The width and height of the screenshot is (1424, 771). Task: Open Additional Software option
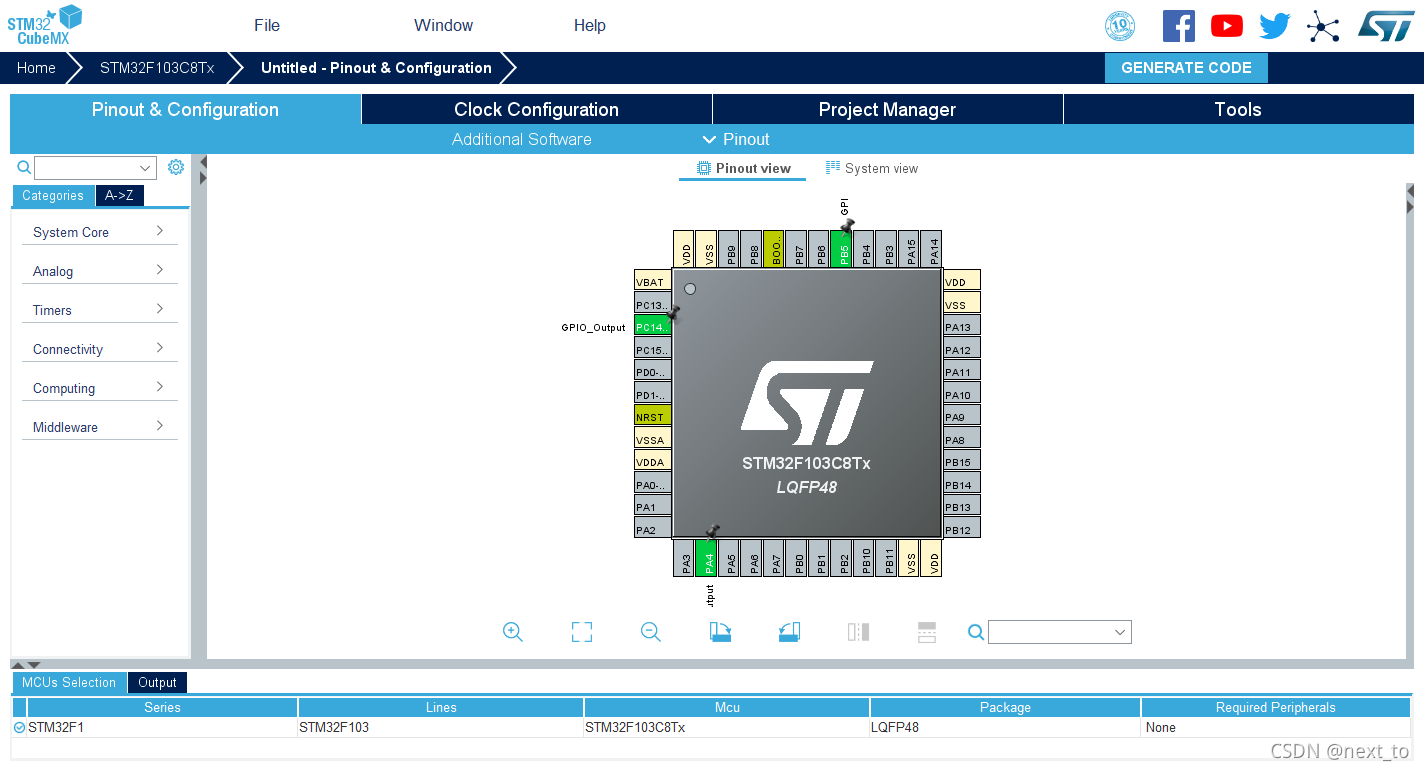coord(522,139)
